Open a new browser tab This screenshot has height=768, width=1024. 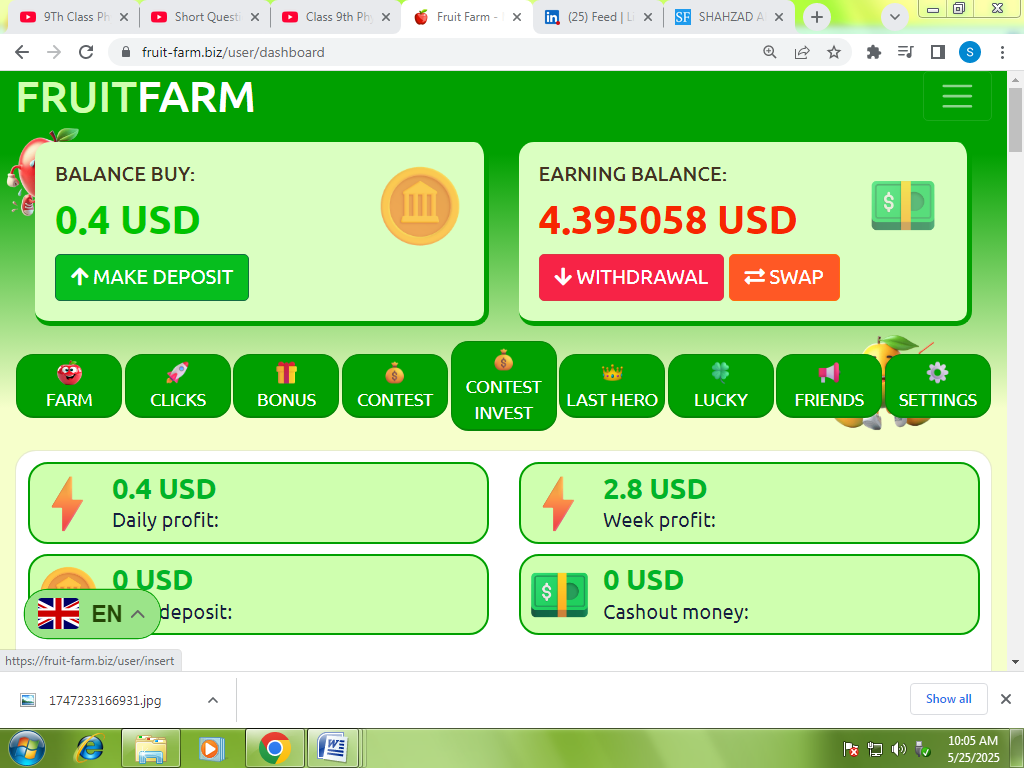pyautogui.click(x=816, y=17)
